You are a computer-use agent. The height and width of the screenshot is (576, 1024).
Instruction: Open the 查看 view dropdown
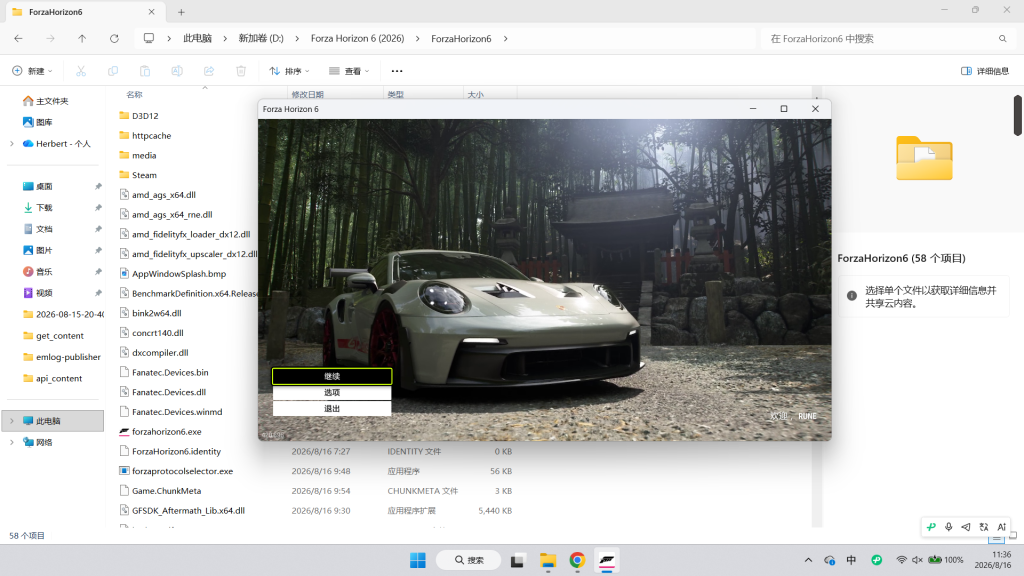(x=349, y=71)
